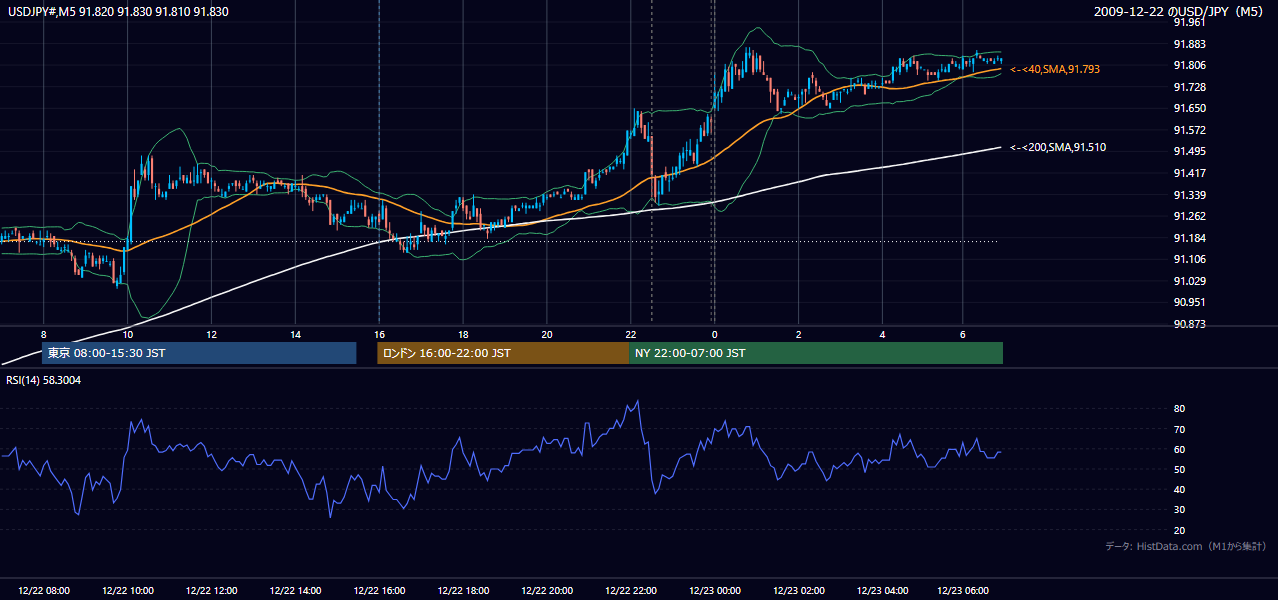This screenshot has height=600, width=1278.
Task: Click the 12/22 22:00 date label
Action: (631, 591)
